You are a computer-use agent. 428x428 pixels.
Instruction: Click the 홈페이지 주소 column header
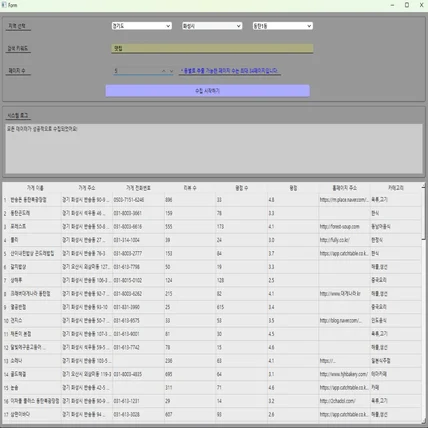[344, 188]
